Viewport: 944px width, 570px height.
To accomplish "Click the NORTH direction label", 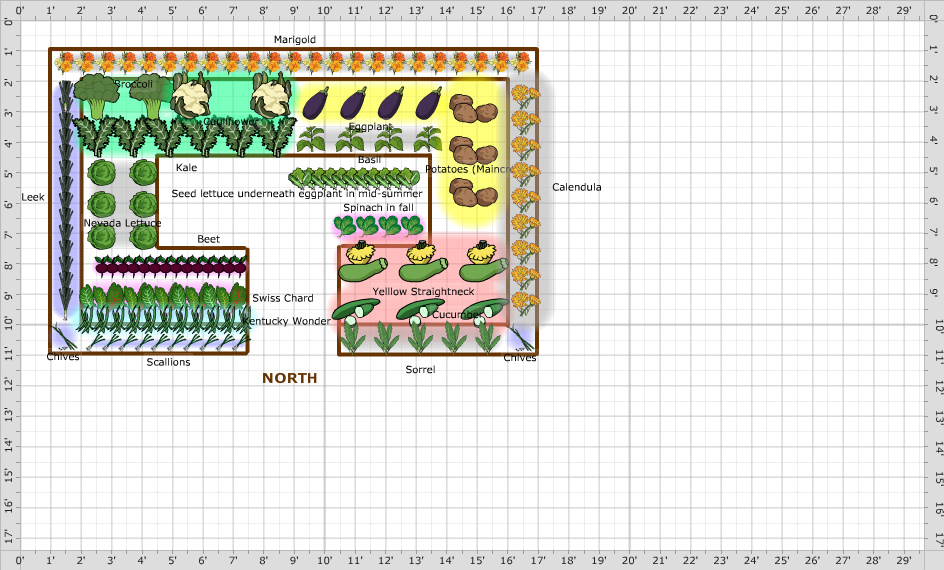I will 290,378.
